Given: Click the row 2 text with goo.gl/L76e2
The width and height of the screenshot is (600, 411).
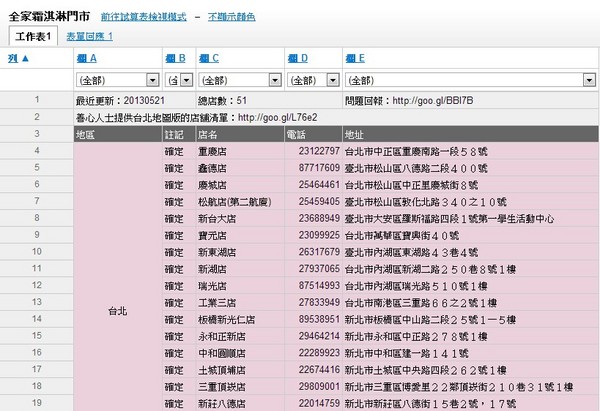Looking at the screenshot, I should [x=196, y=117].
